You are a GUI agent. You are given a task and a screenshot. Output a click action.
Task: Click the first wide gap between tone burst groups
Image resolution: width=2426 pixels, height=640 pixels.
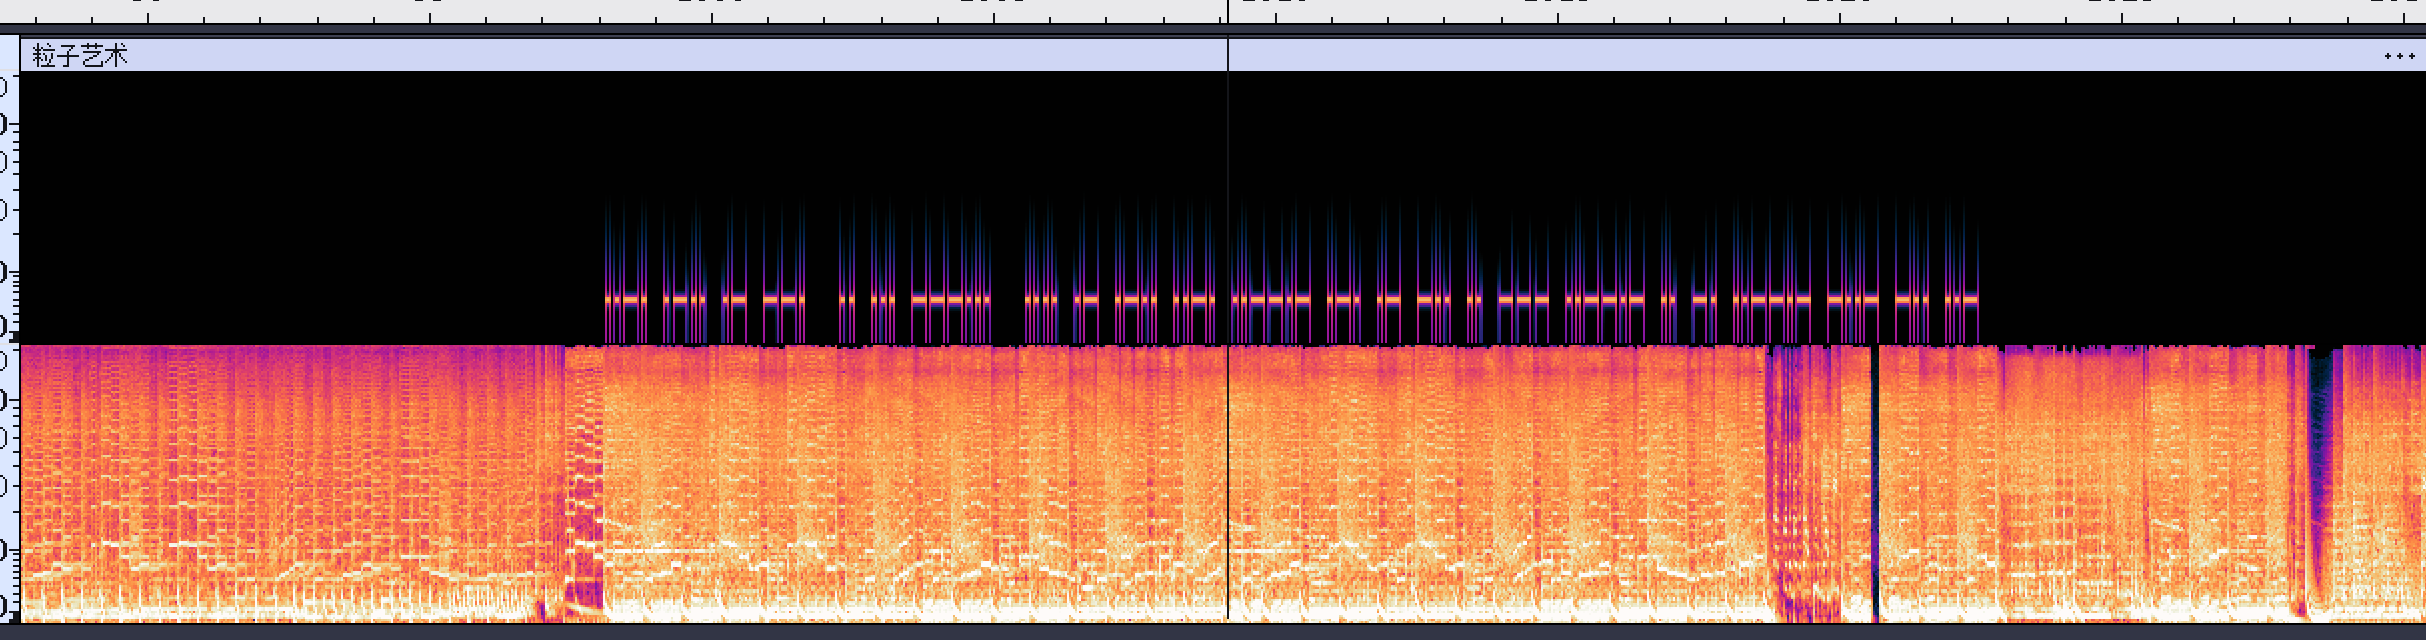(x=822, y=299)
